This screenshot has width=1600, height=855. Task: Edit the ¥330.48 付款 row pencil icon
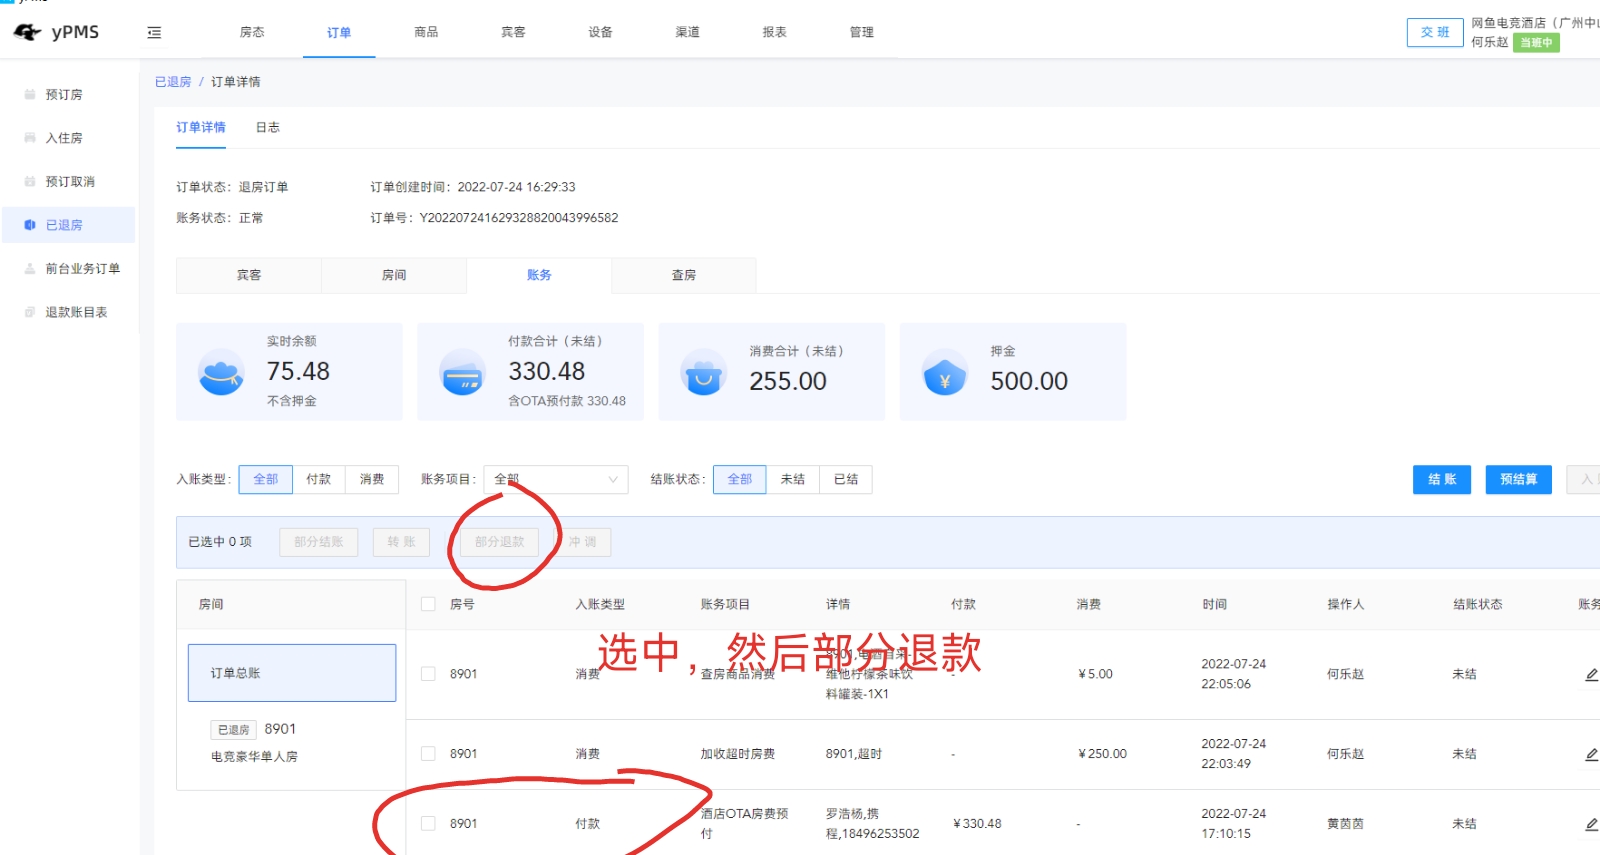coord(1591,824)
